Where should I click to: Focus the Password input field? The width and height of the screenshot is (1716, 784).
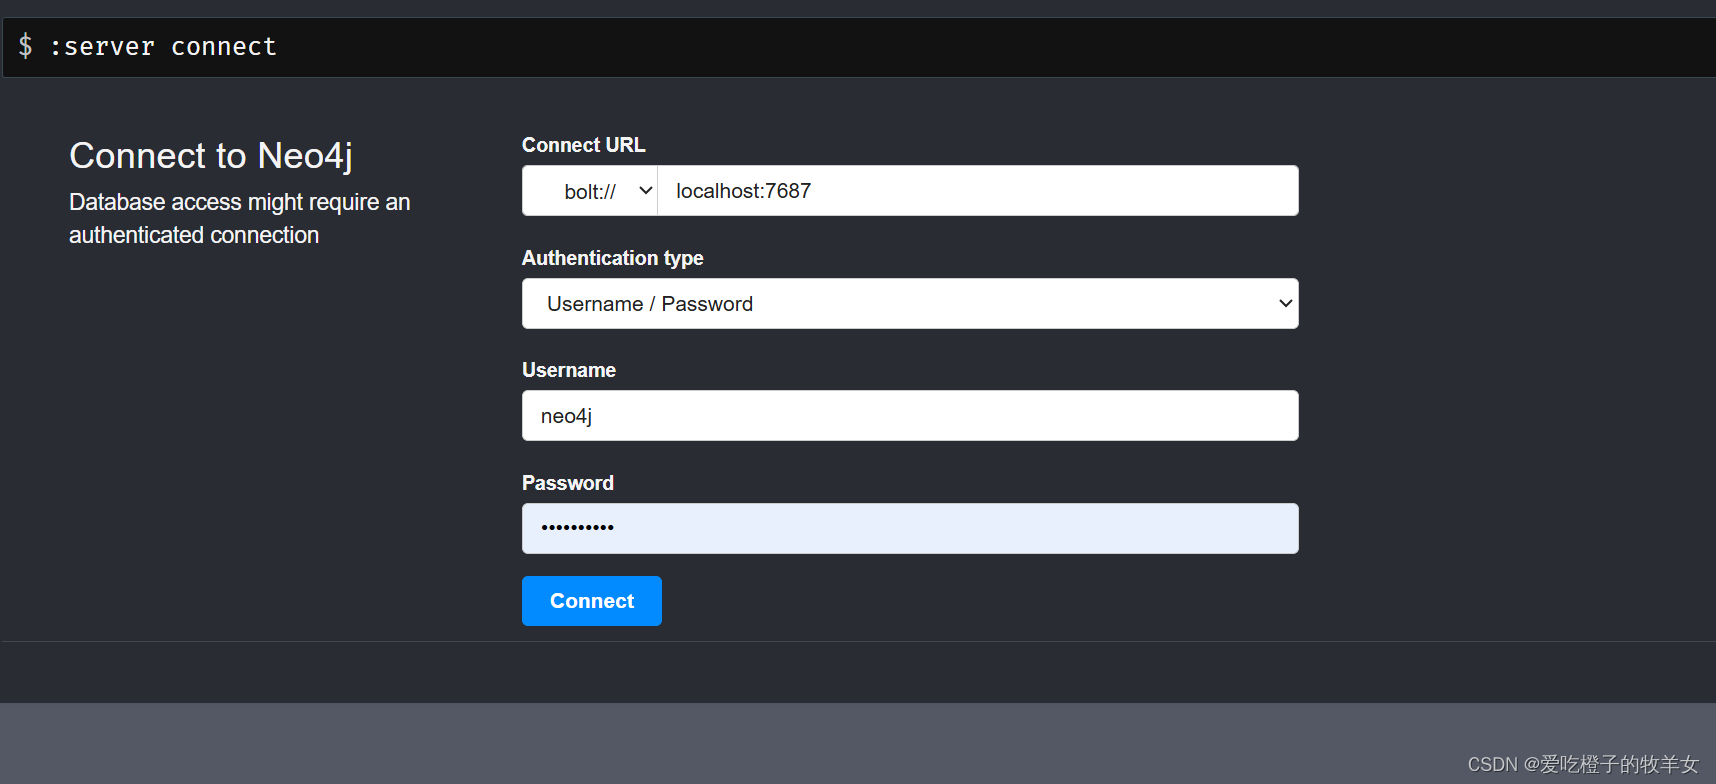(x=910, y=529)
